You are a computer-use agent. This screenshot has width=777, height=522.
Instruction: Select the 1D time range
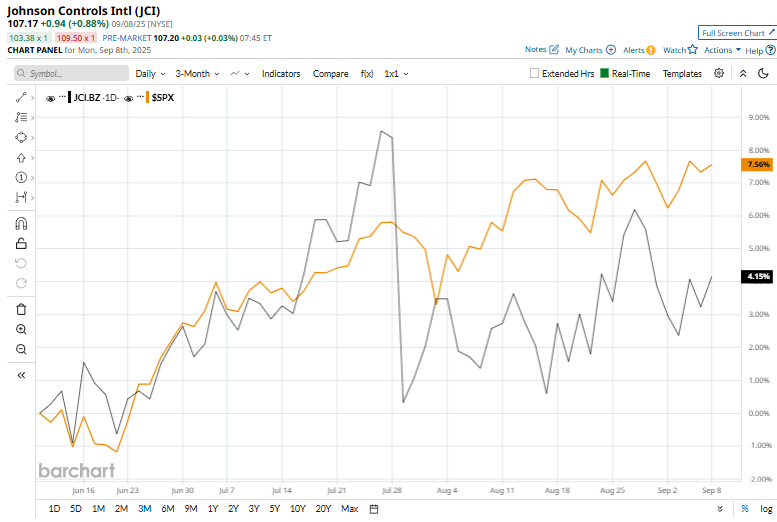tap(54, 509)
